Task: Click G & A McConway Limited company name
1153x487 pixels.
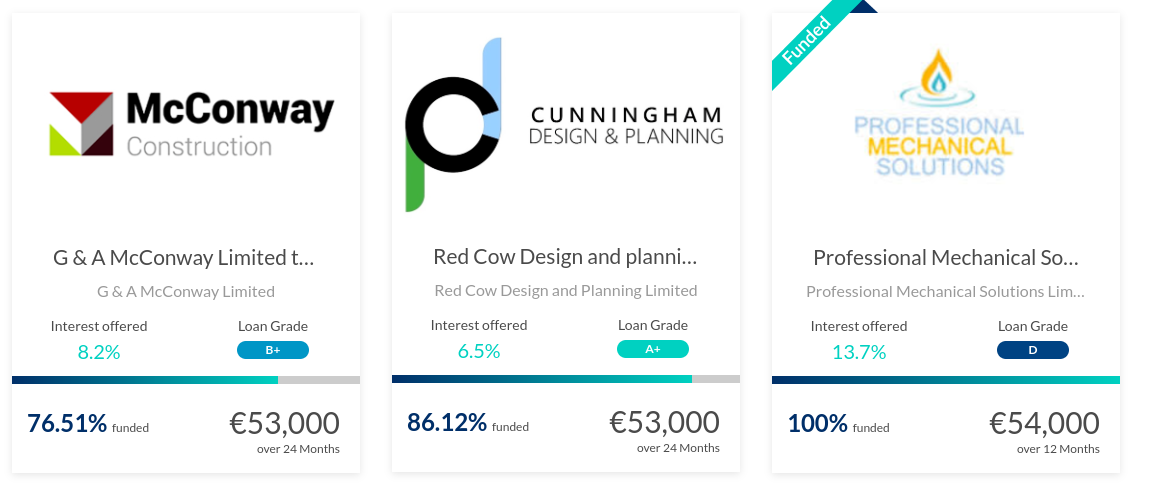Action: 186,291
